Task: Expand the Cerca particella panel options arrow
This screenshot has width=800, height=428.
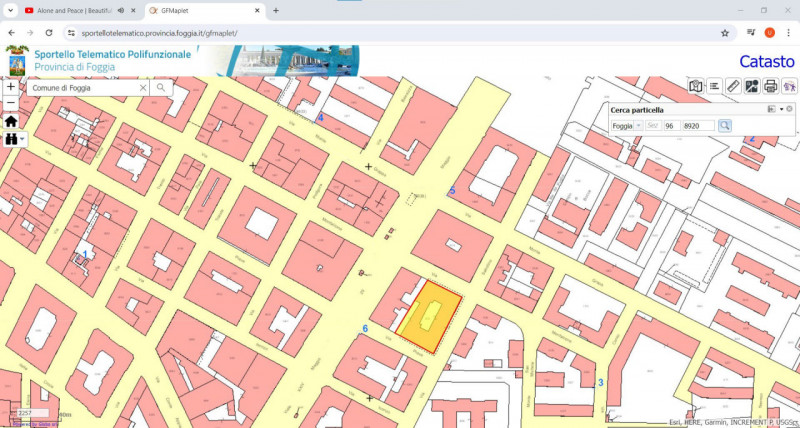Action: coord(781,109)
